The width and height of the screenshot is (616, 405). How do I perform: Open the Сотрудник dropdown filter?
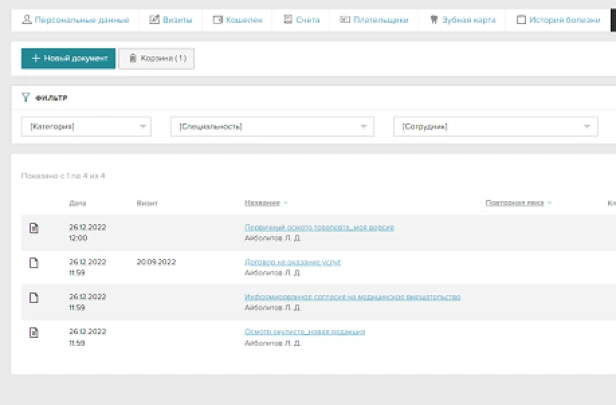[496, 127]
